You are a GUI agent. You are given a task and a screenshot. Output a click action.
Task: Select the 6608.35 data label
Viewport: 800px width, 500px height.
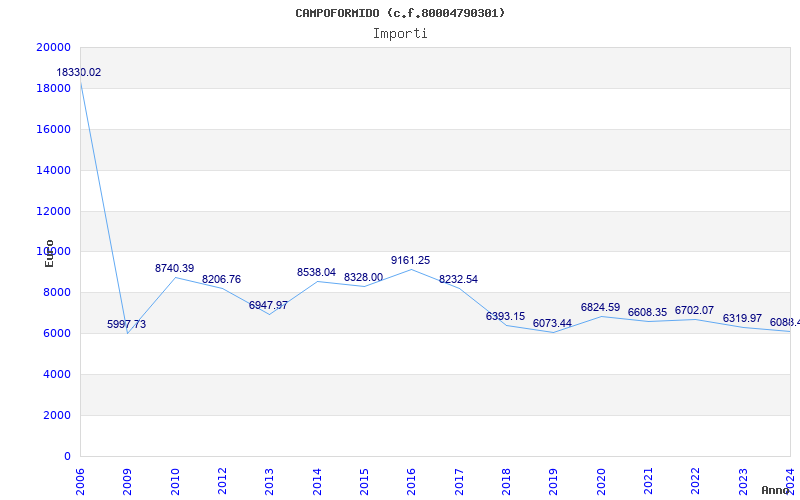[647, 312]
